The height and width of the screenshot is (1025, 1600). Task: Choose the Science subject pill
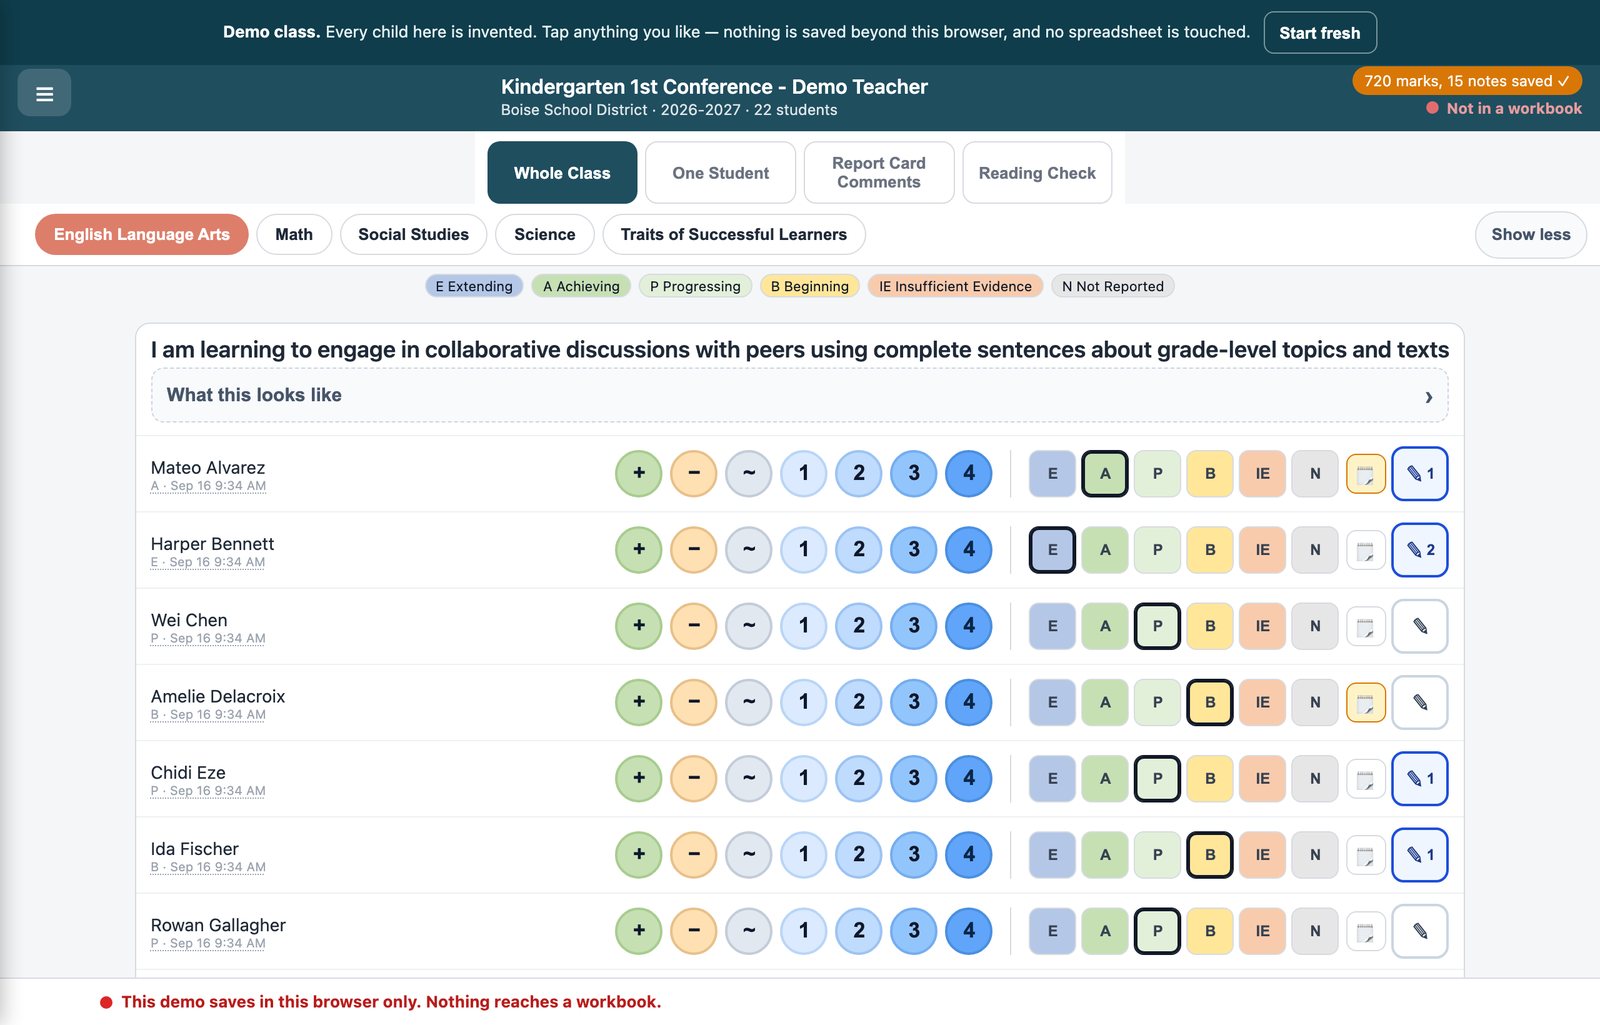(x=545, y=234)
